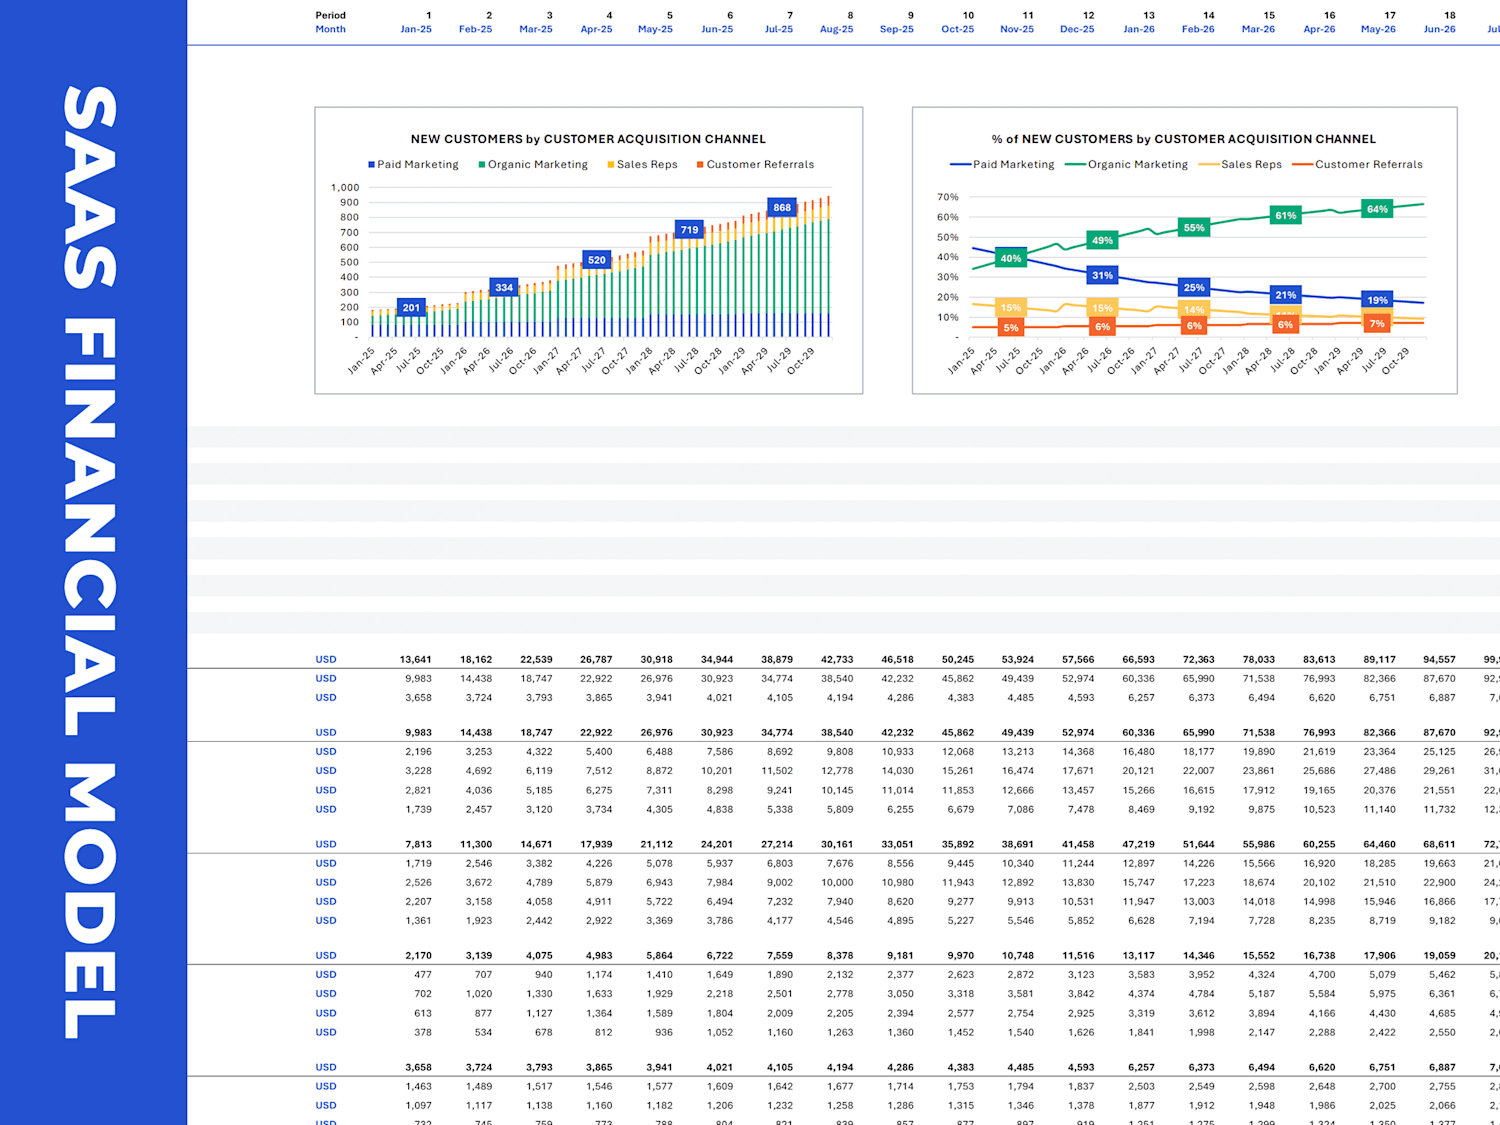
Task: Click Organic Marketing legend entry in line chart
Action: [x=1127, y=164]
